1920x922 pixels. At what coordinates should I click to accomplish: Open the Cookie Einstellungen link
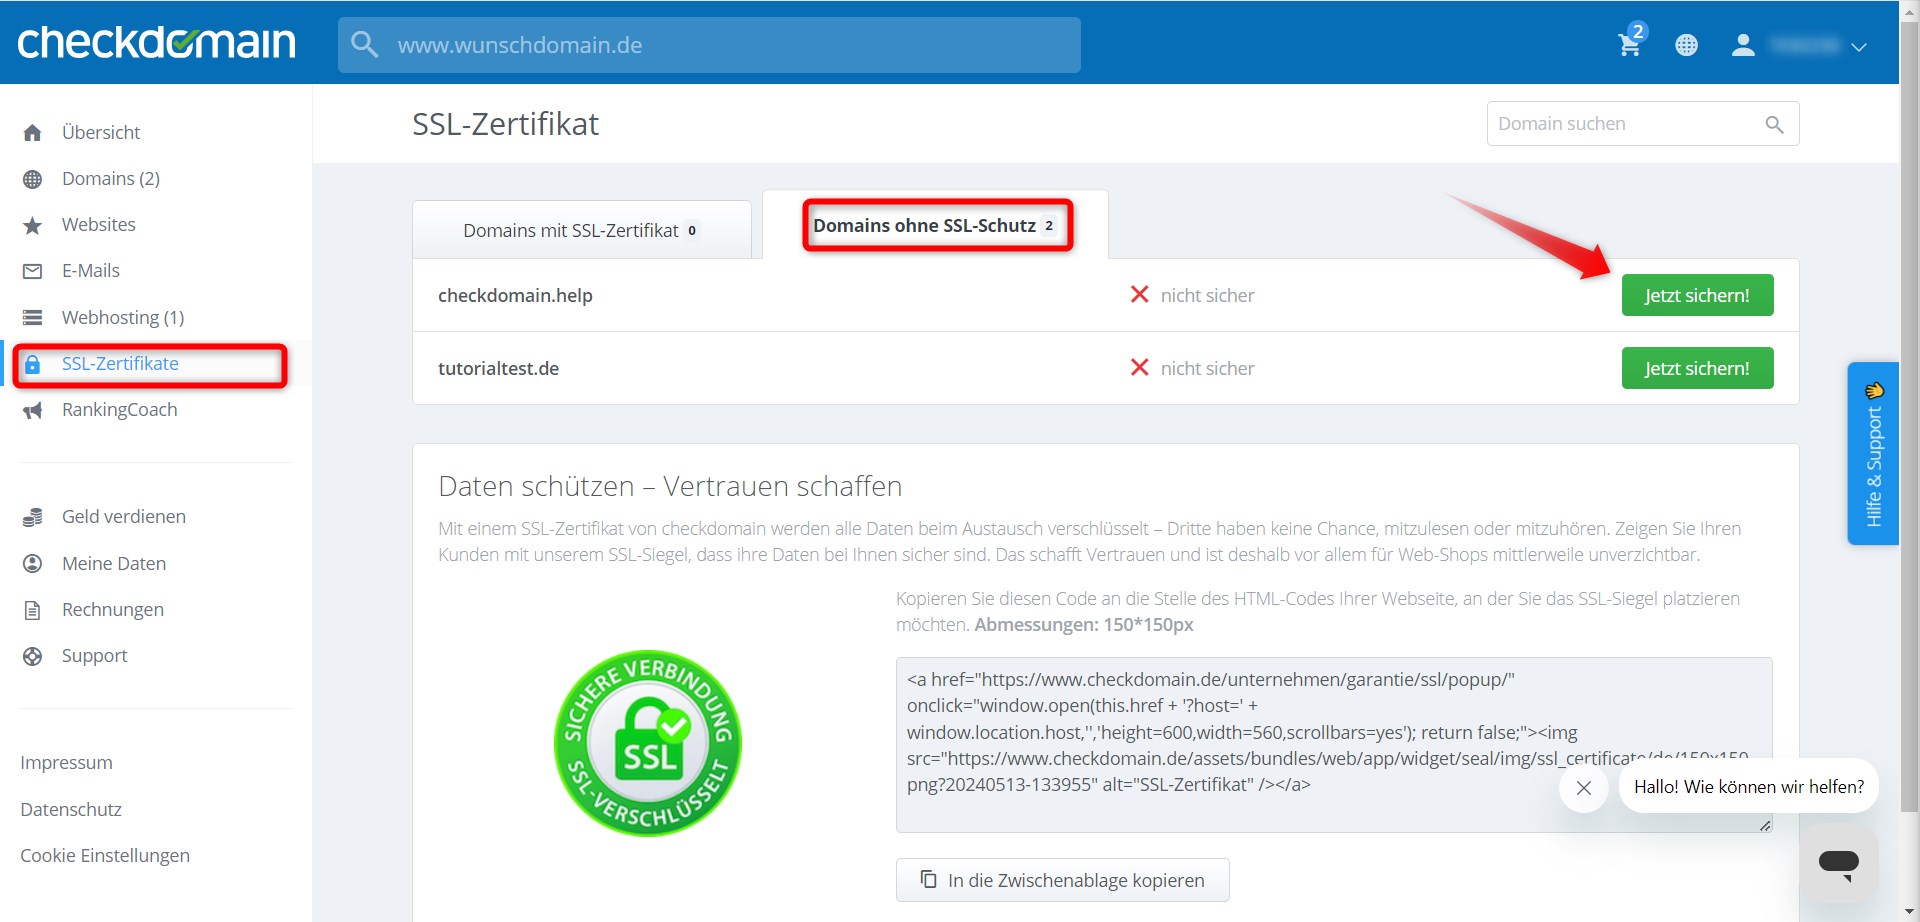click(105, 855)
